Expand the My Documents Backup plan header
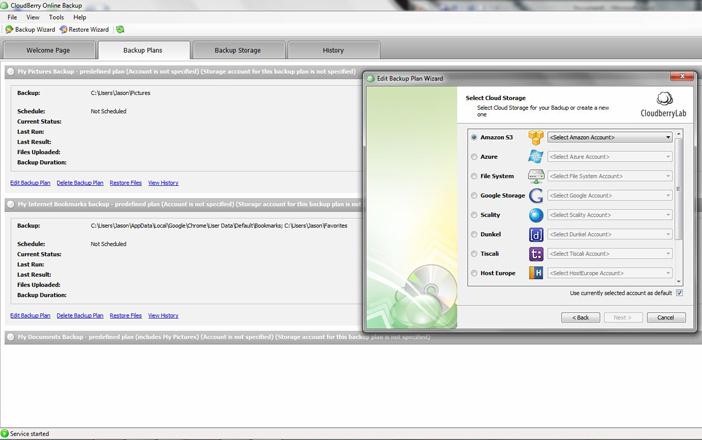 click(11, 337)
